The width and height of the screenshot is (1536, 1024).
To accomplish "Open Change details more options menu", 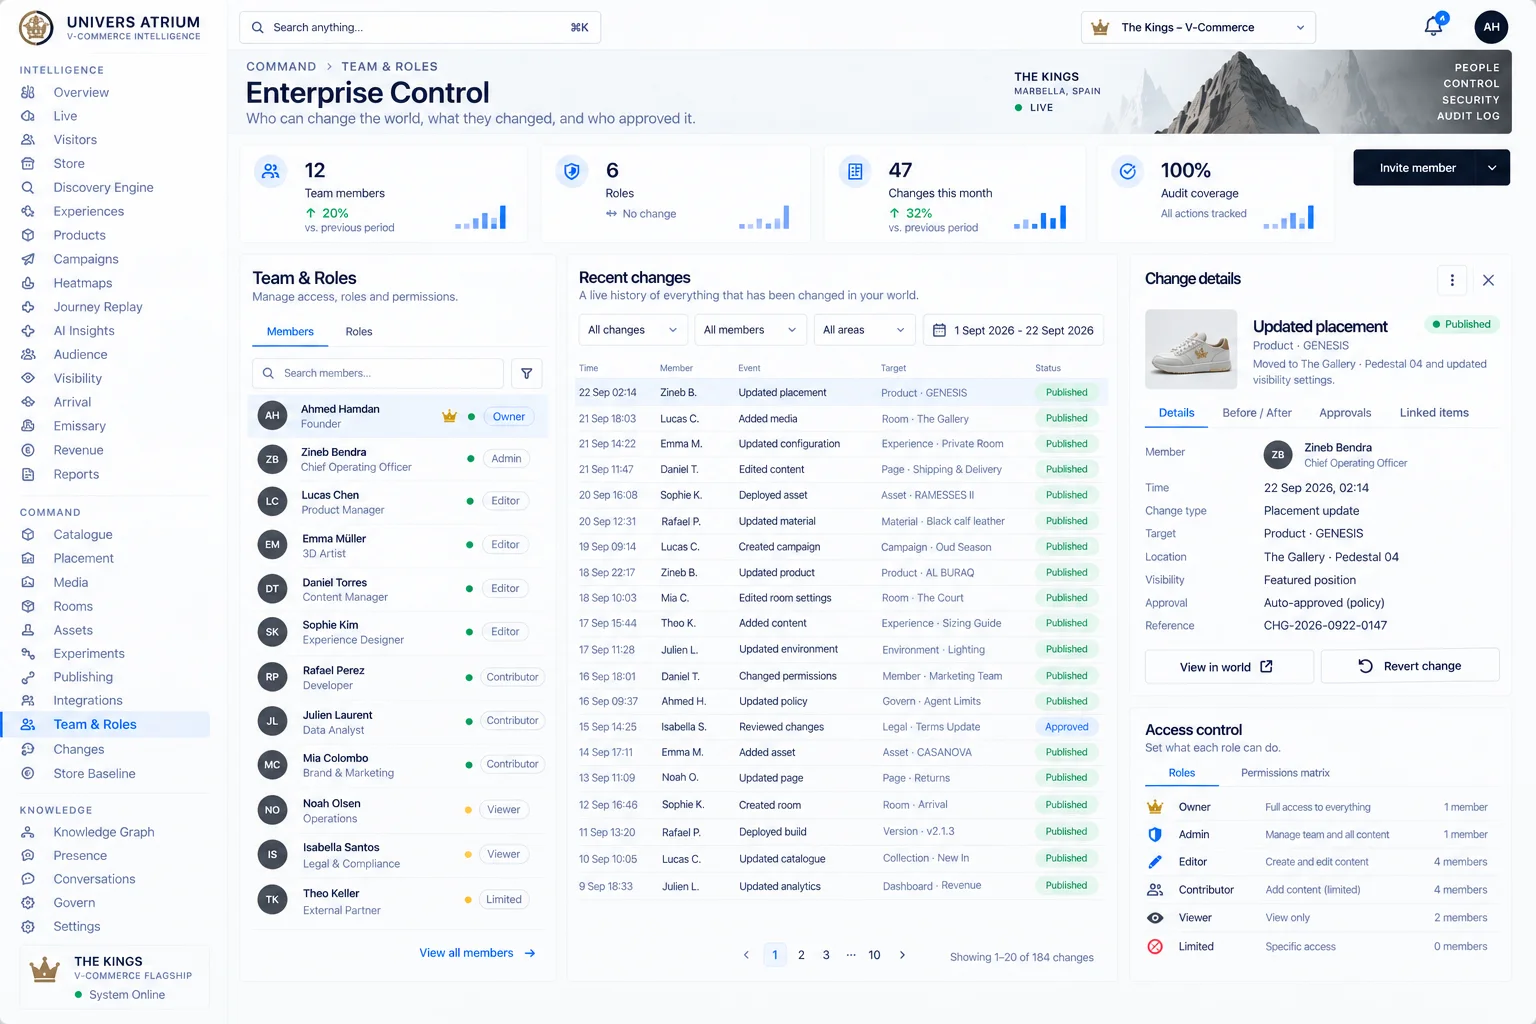I will point(1452,280).
